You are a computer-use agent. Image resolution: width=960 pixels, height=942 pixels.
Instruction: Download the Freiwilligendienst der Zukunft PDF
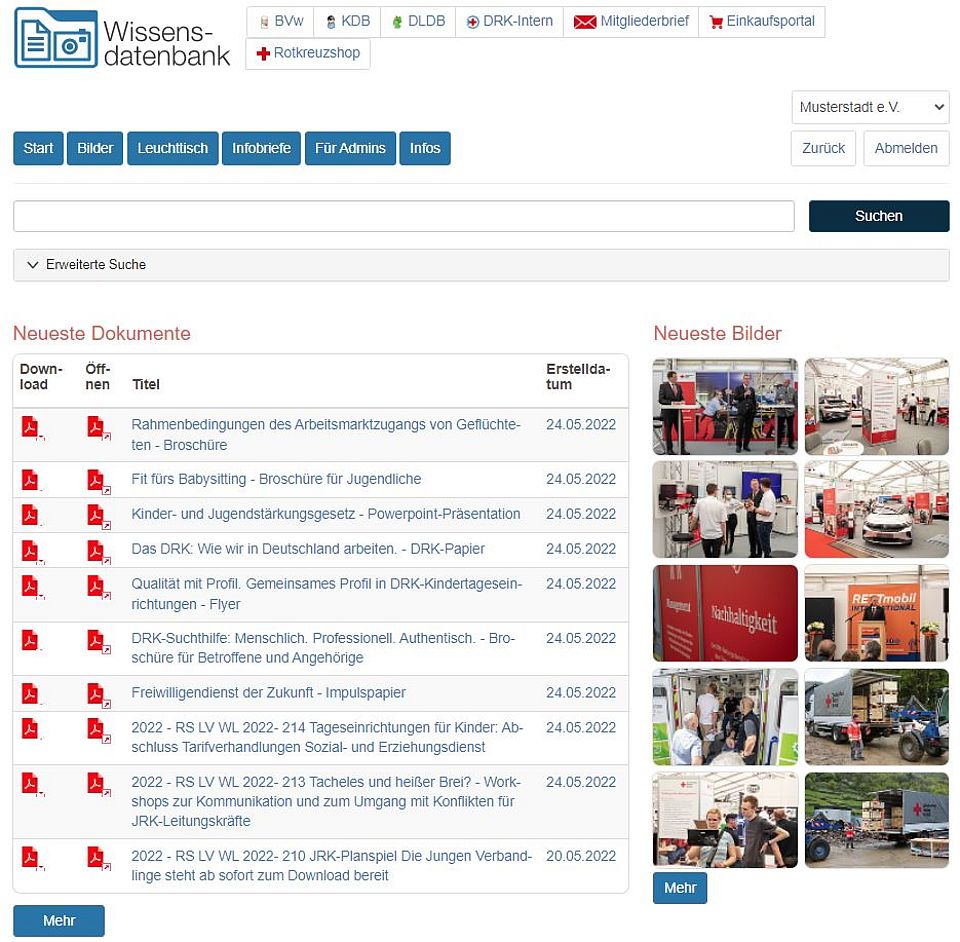pyautogui.click(x=31, y=693)
